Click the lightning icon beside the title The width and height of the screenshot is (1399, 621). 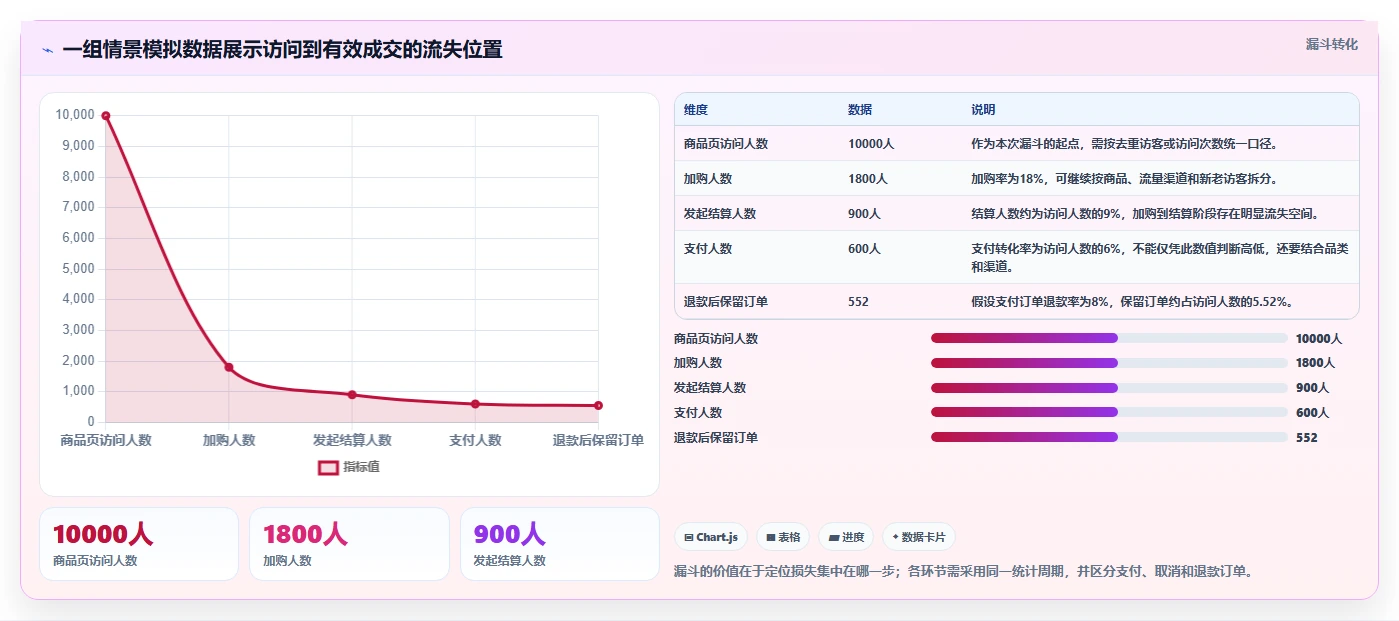tap(47, 50)
